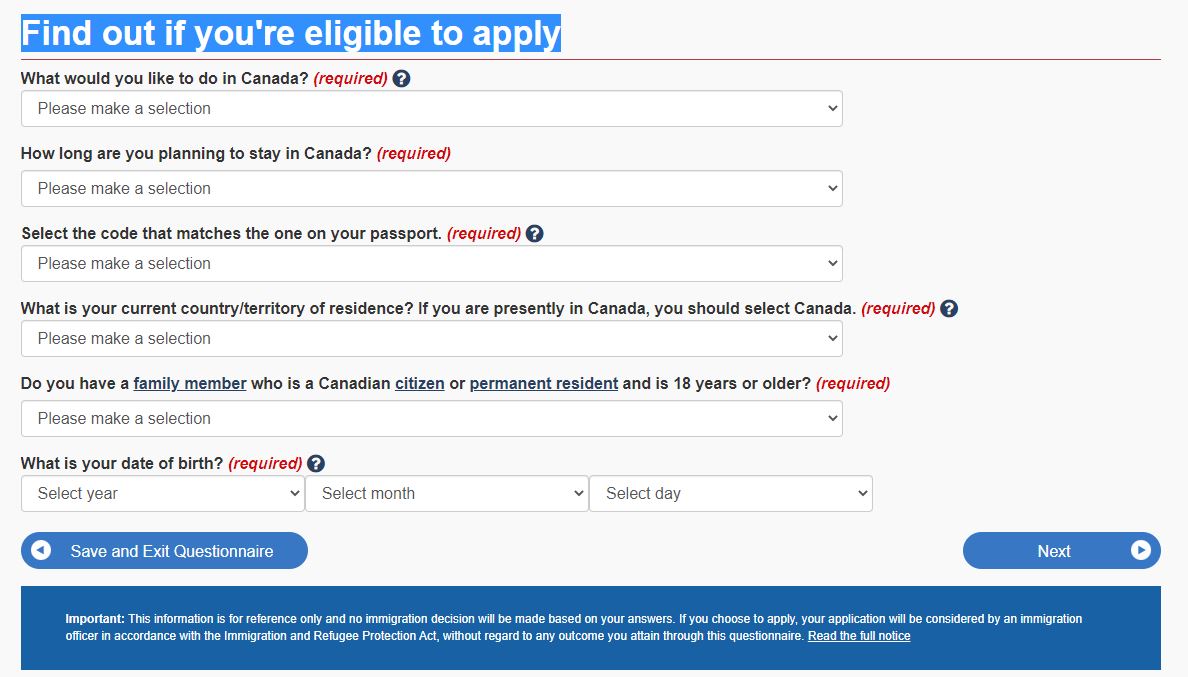Expand the planned length of stay dropdown
This screenshot has height=677, width=1188.
click(432, 189)
